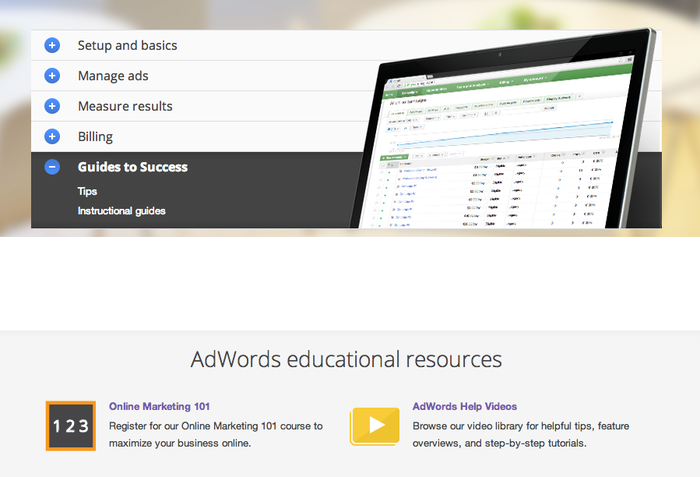This screenshot has width=700, height=477.
Task: Expand the Manage ads section title
Action: pyautogui.click(x=113, y=75)
